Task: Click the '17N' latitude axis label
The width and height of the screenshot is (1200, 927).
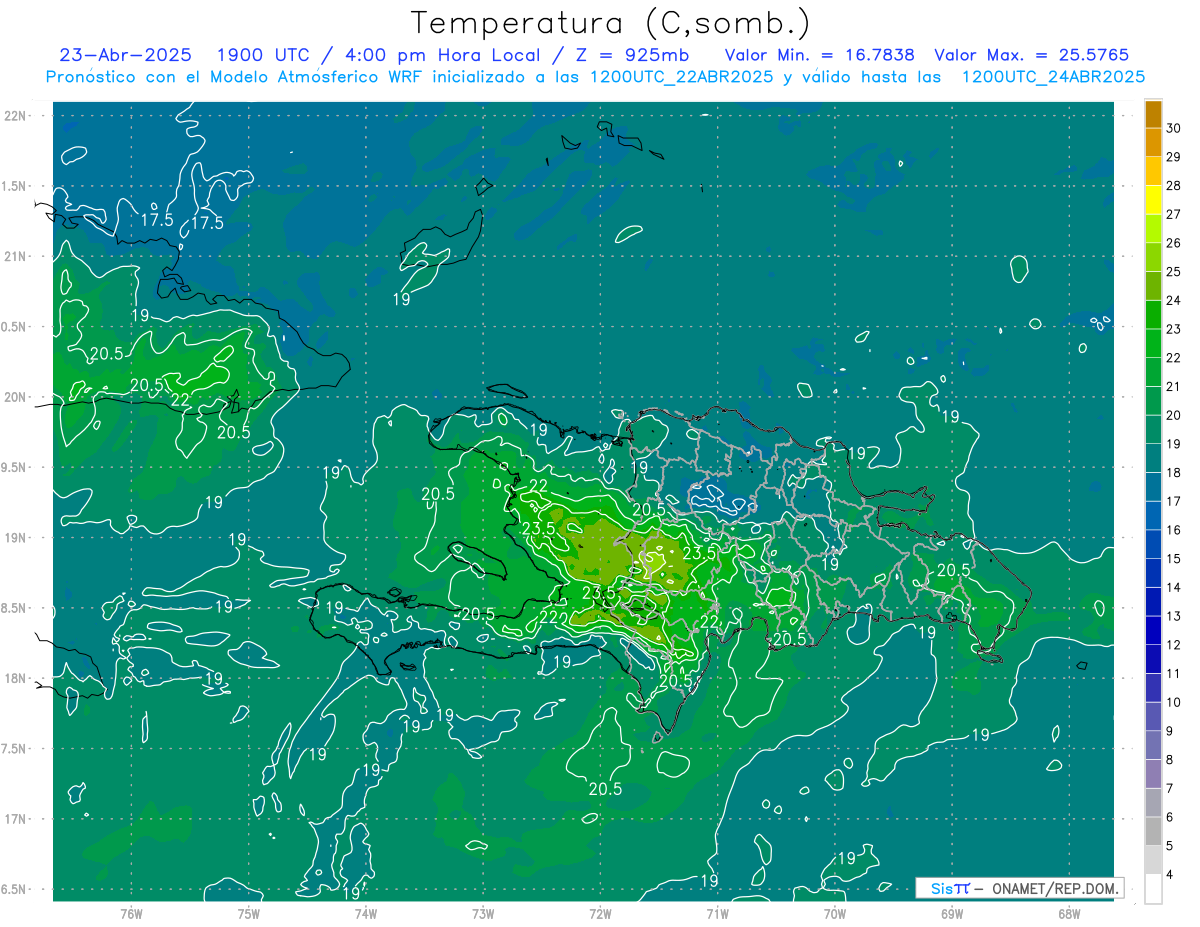Action: tap(16, 819)
